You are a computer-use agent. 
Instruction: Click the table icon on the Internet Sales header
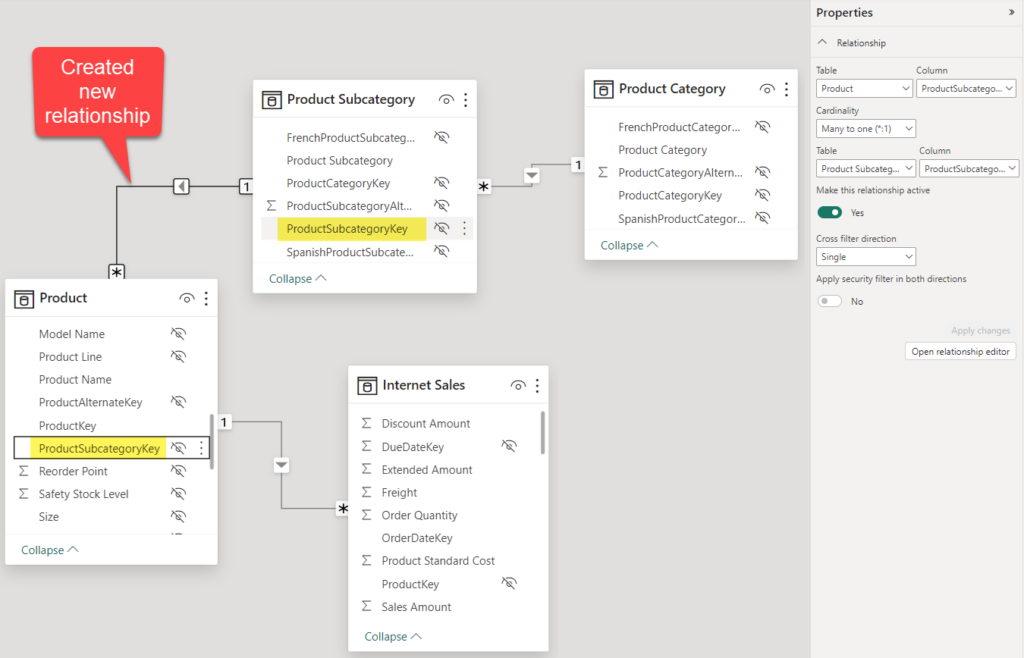(369, 385)
